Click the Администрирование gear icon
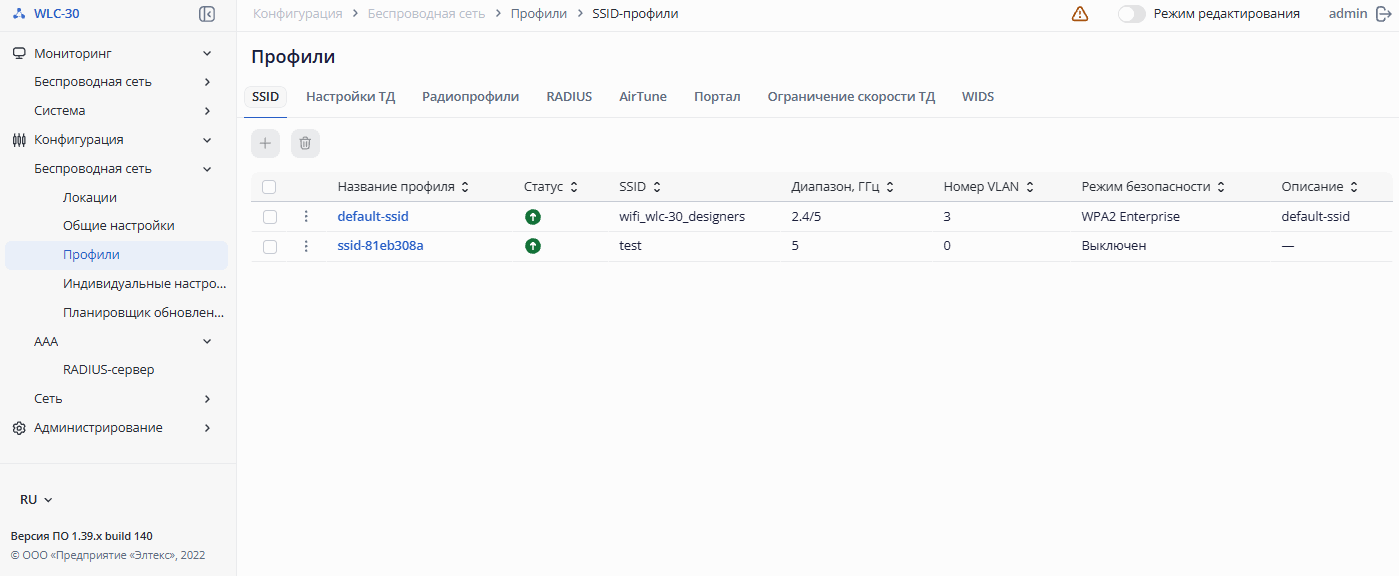Image resolution: width=1399 pixels, height=576 pixels. coord(19,428)
